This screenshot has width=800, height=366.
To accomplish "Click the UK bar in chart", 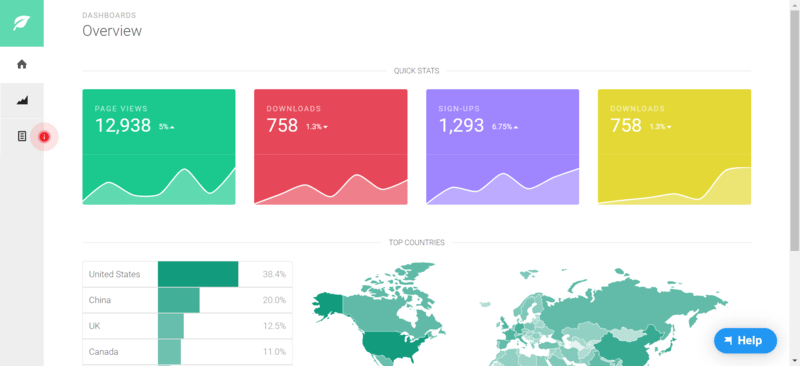I will click(x=170, y=326).
